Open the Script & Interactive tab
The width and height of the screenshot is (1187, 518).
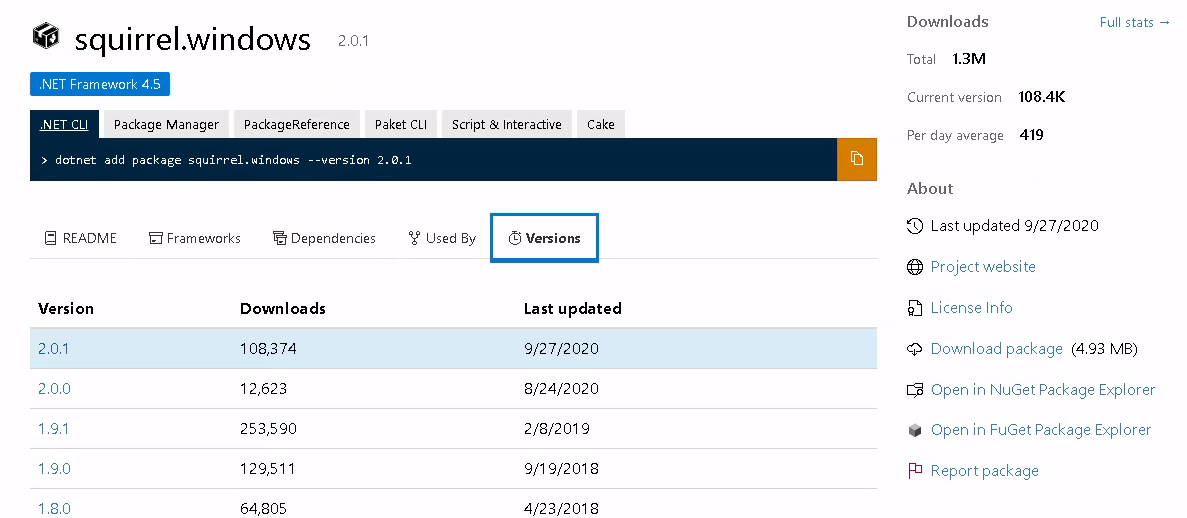506,124
